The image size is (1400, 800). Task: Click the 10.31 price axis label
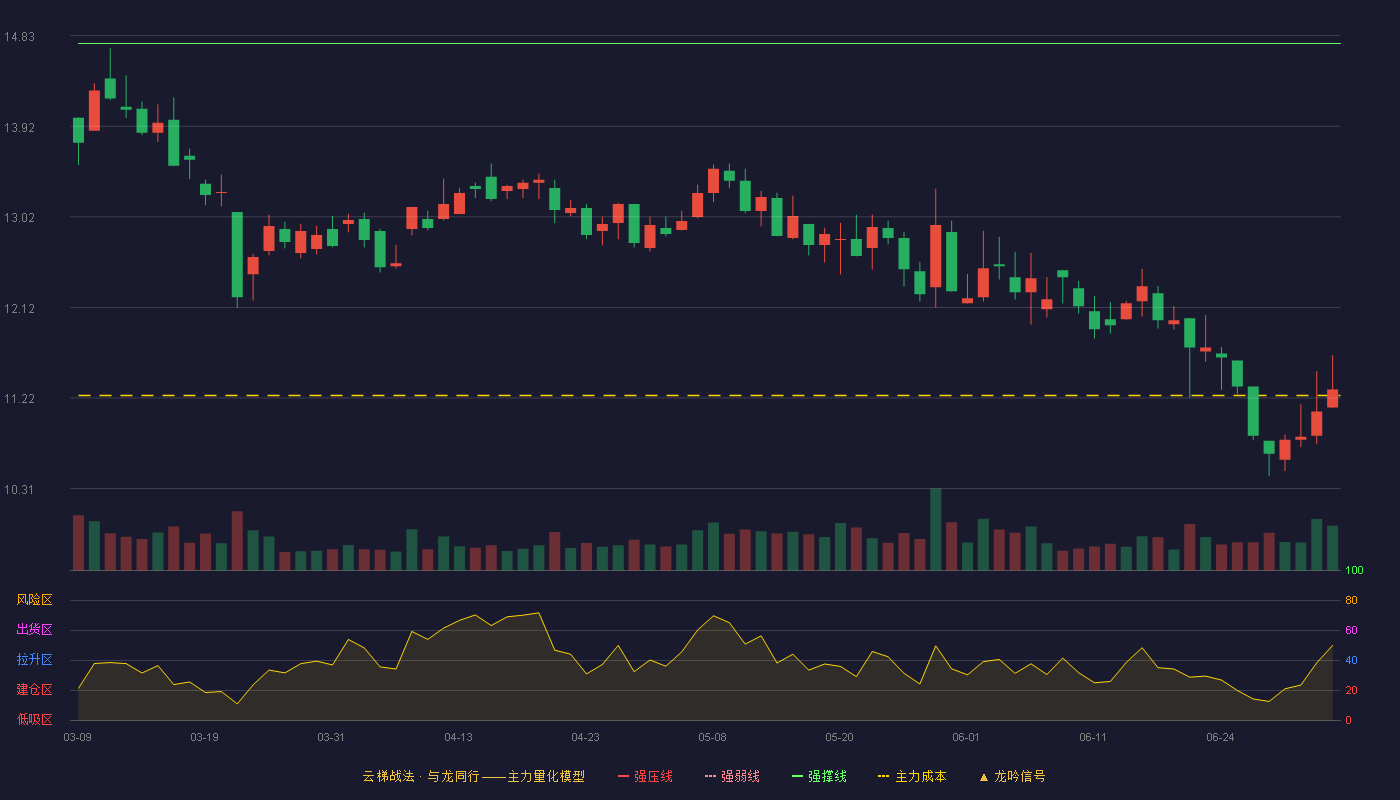(x=19, y=489)
